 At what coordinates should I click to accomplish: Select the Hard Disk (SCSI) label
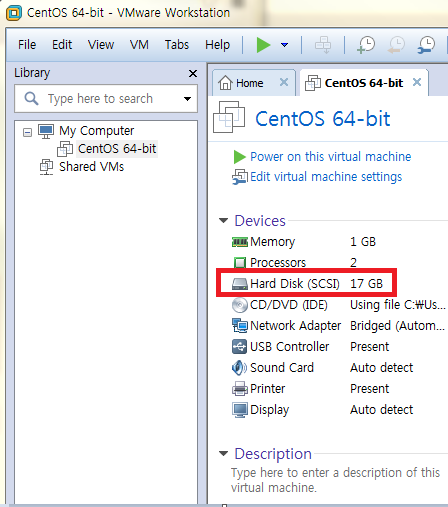[295, 284]
